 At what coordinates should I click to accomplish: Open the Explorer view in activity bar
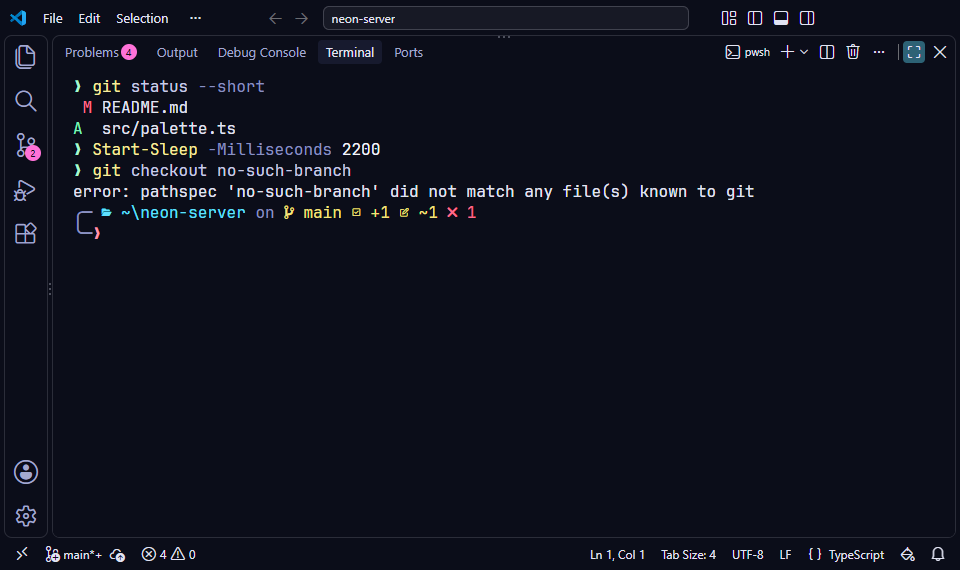tap(26, 57)
